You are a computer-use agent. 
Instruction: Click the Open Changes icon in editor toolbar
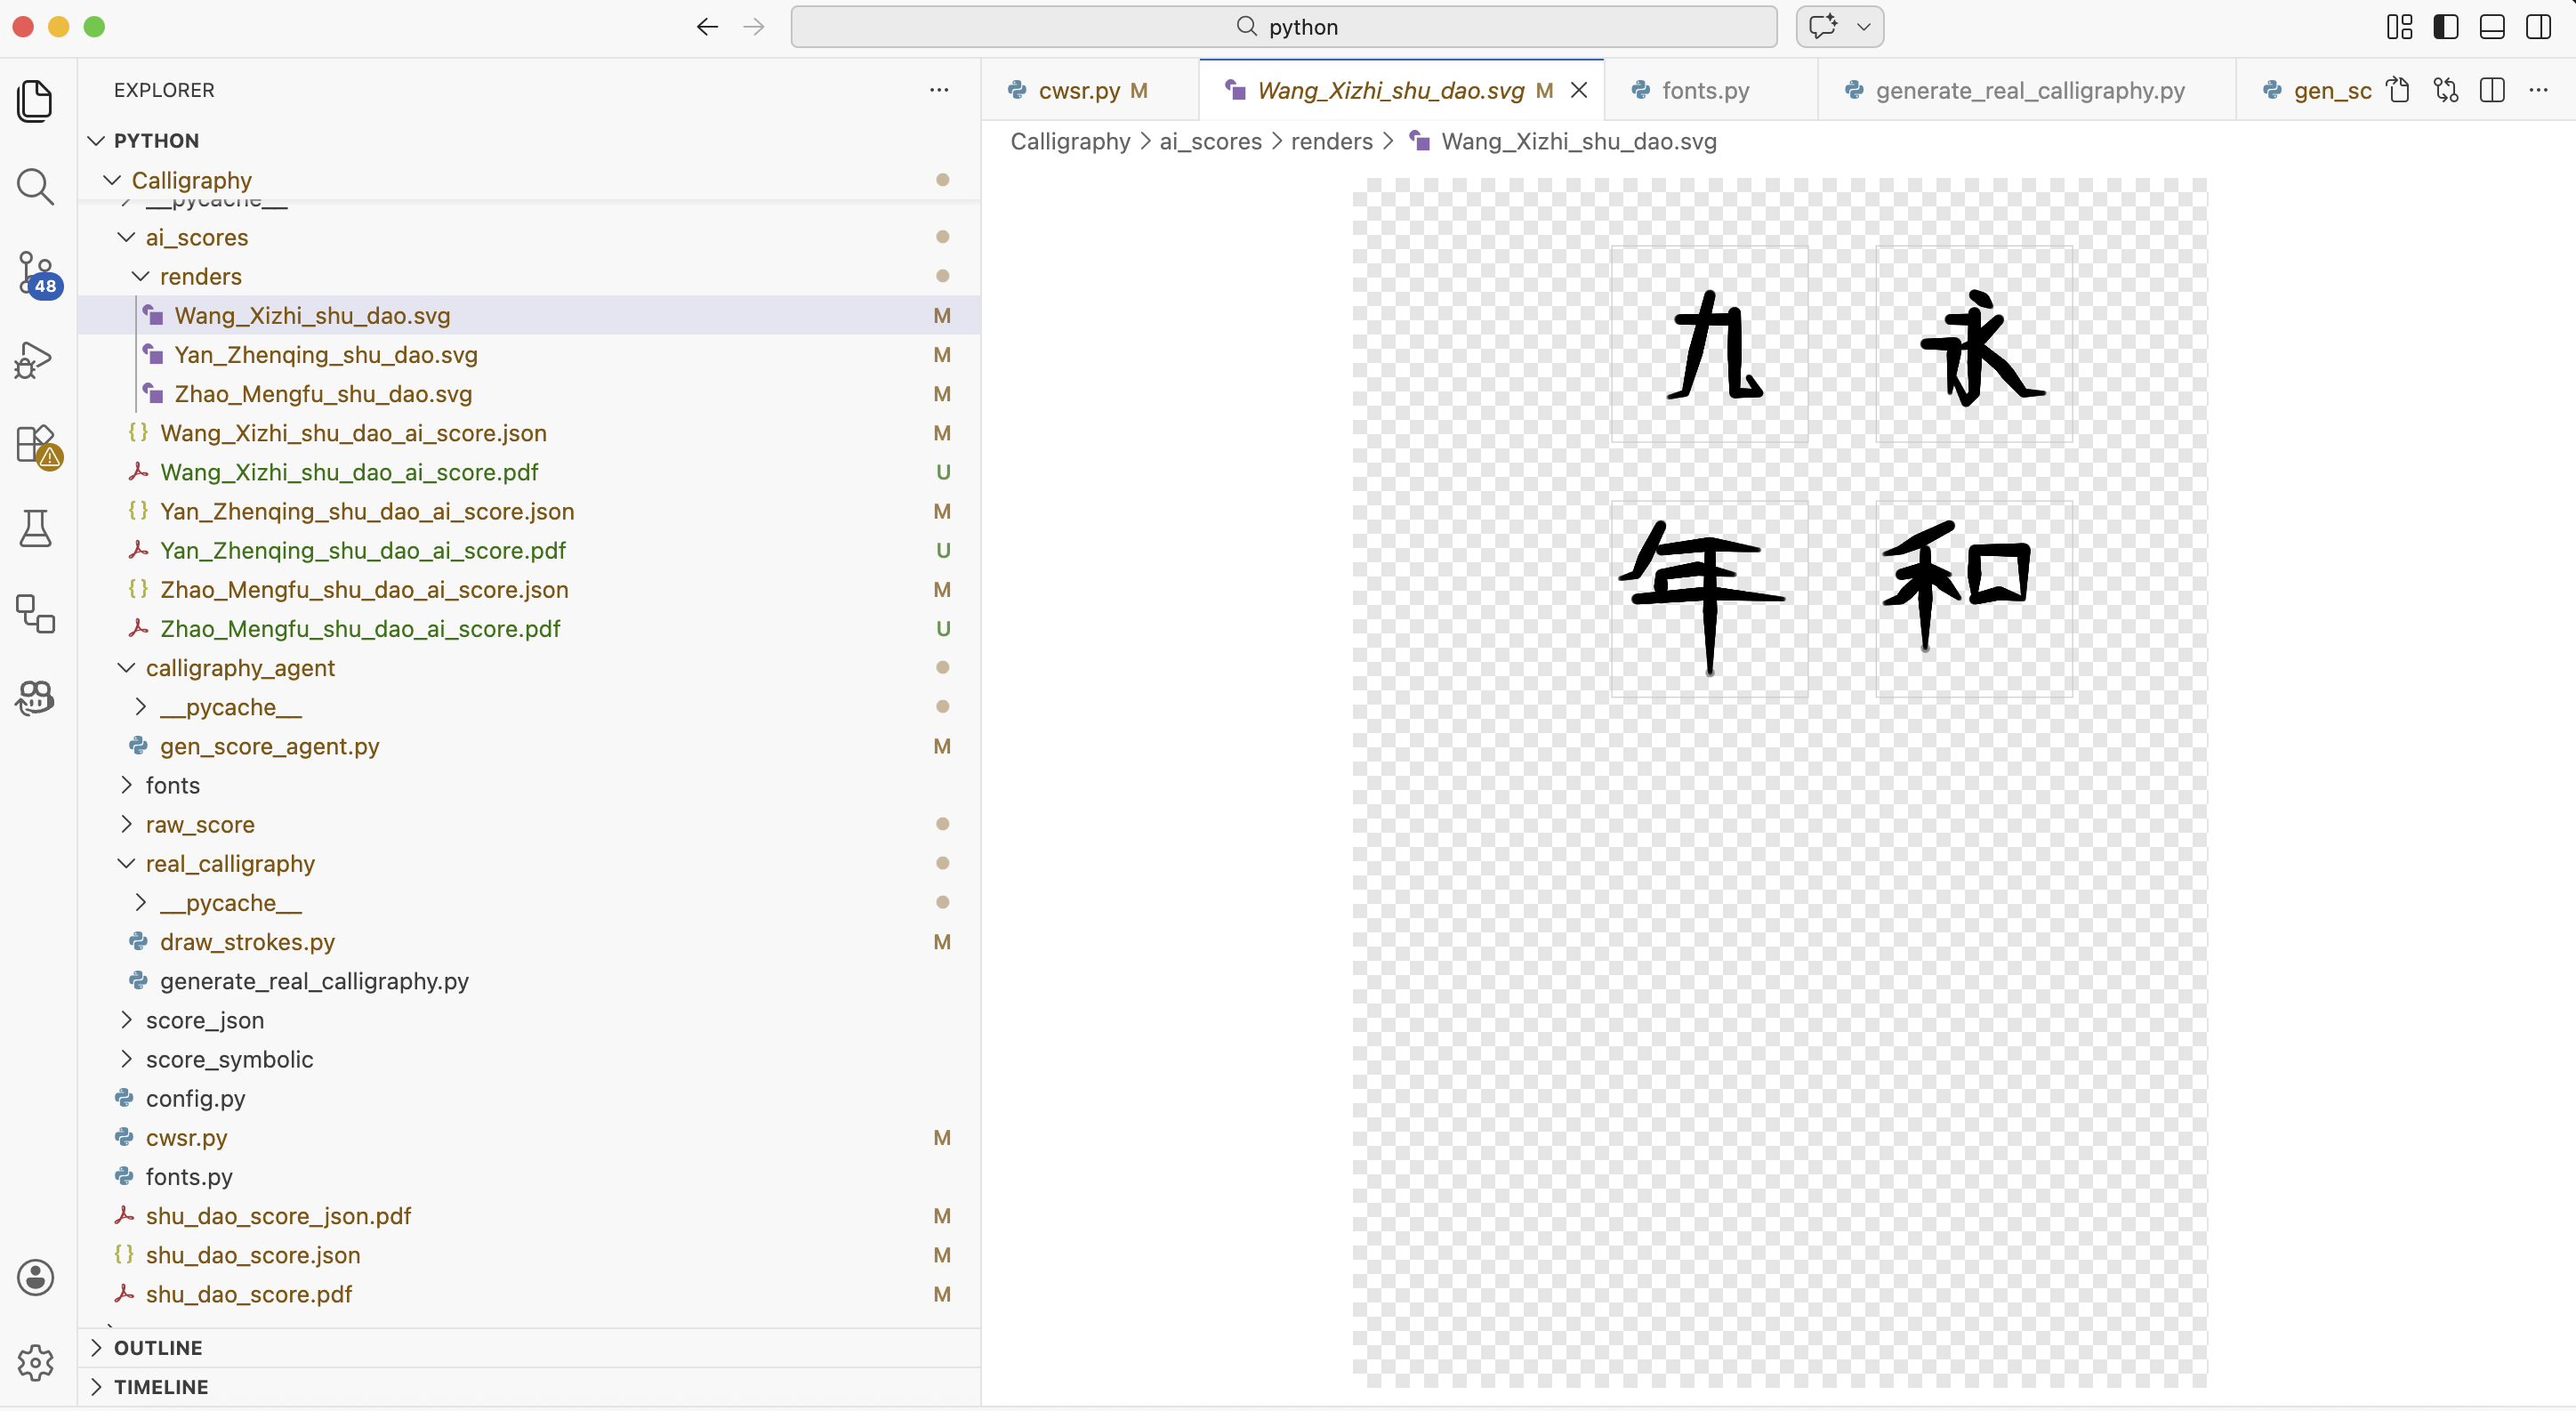[2446, 90]
